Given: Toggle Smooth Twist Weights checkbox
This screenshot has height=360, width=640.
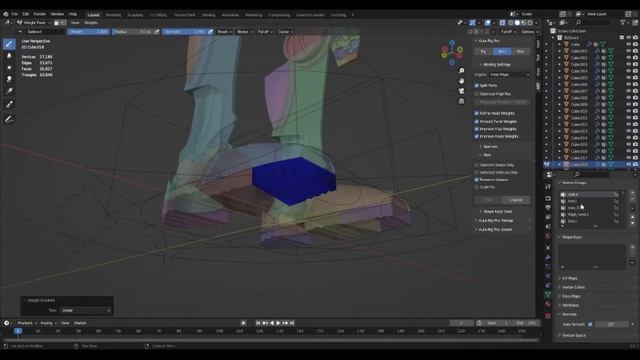Looking at the screenshot, I should pos(476,121).
